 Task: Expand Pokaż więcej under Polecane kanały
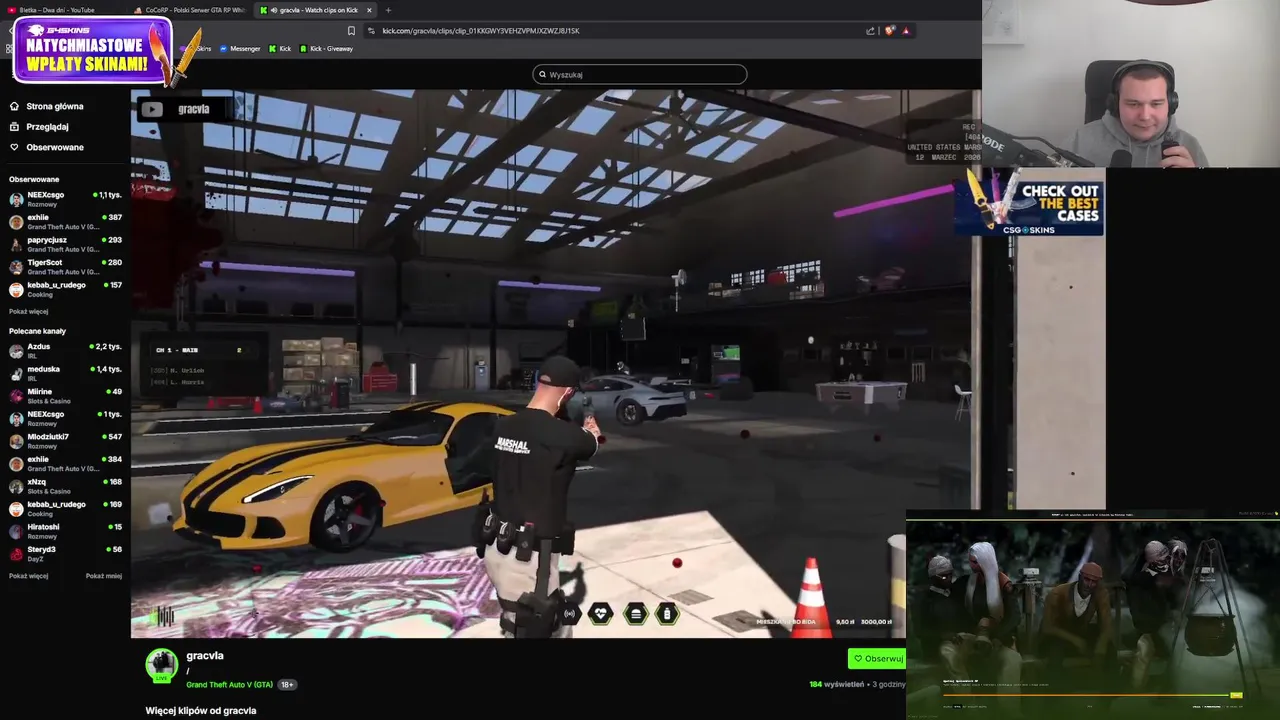28,576
